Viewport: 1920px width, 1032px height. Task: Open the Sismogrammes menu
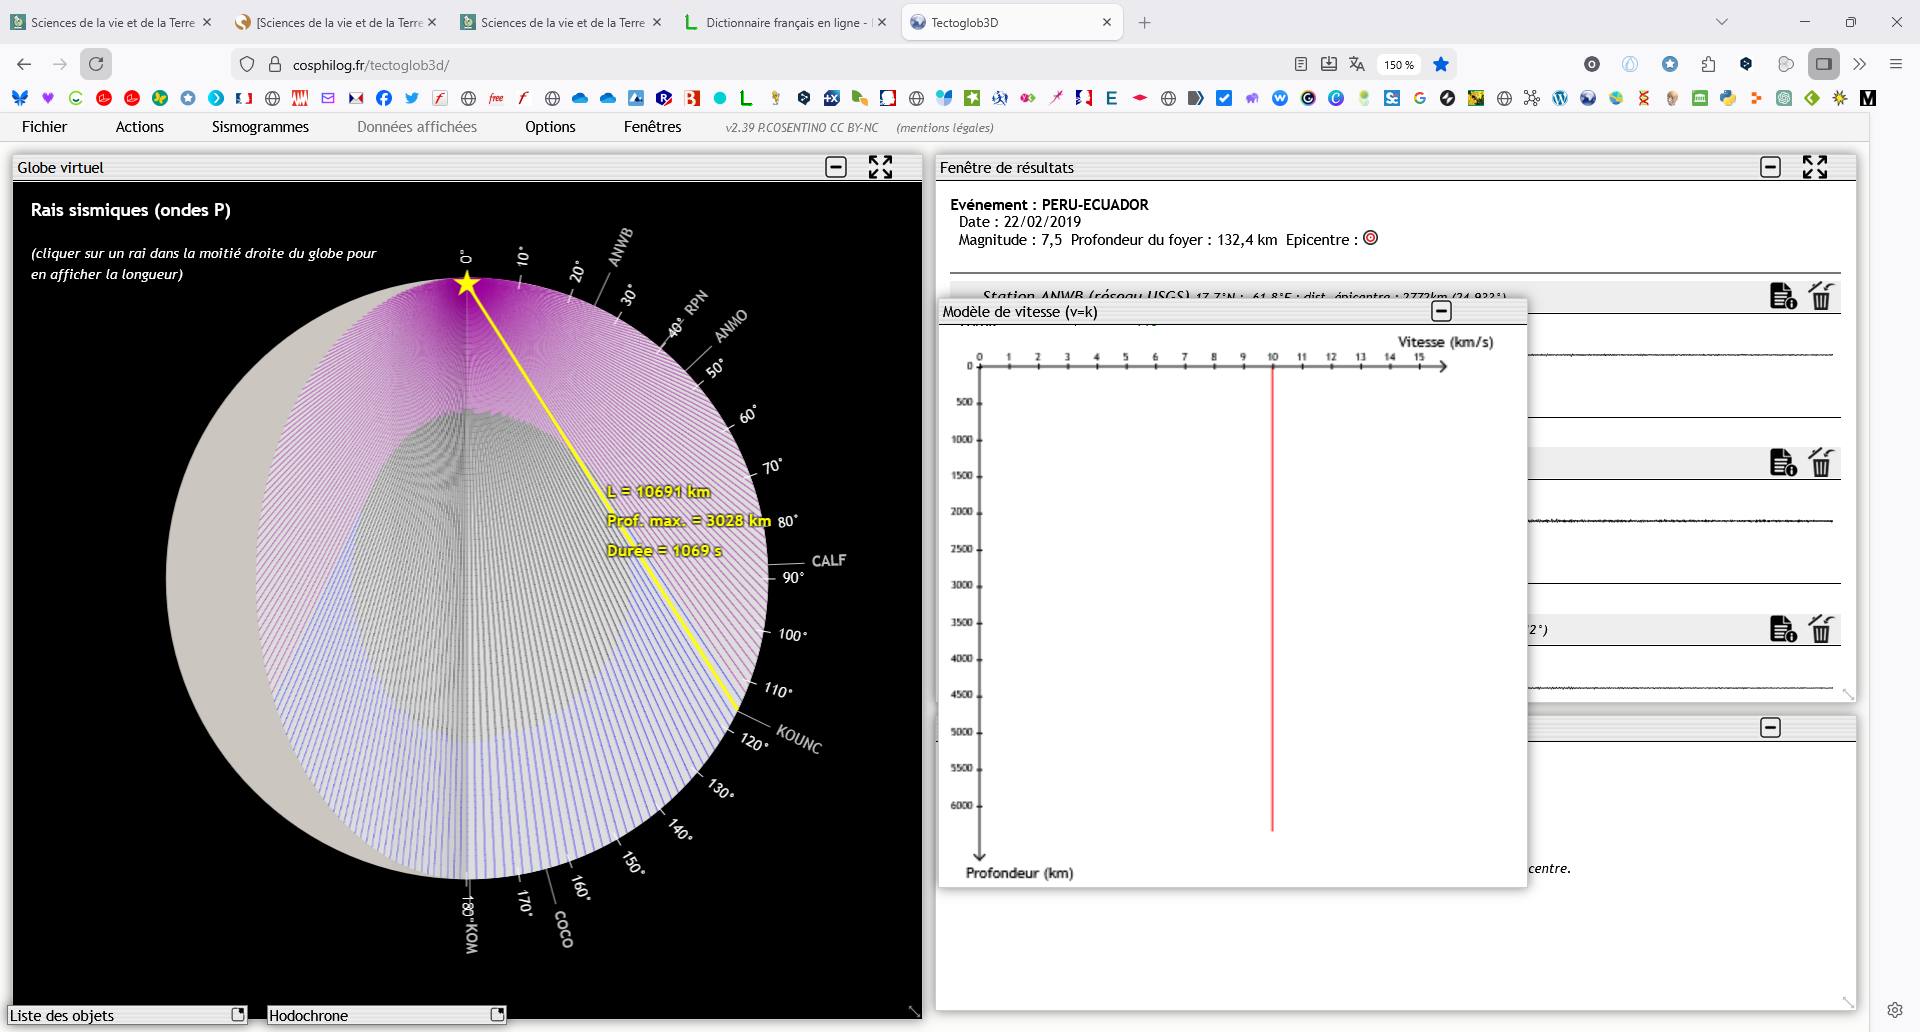pos(260,127)
